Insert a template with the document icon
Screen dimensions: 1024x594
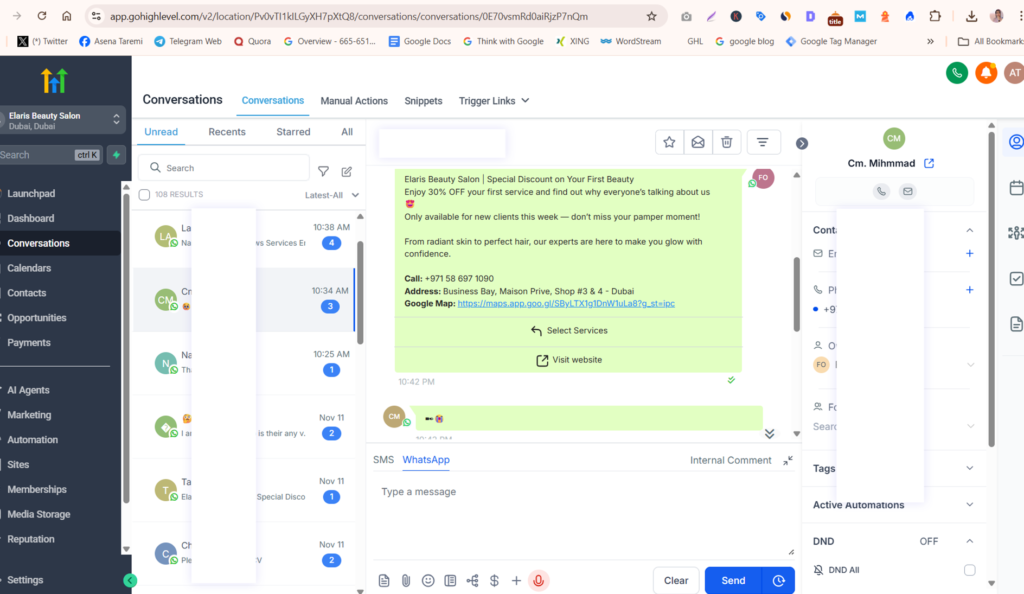click(384, 580)
